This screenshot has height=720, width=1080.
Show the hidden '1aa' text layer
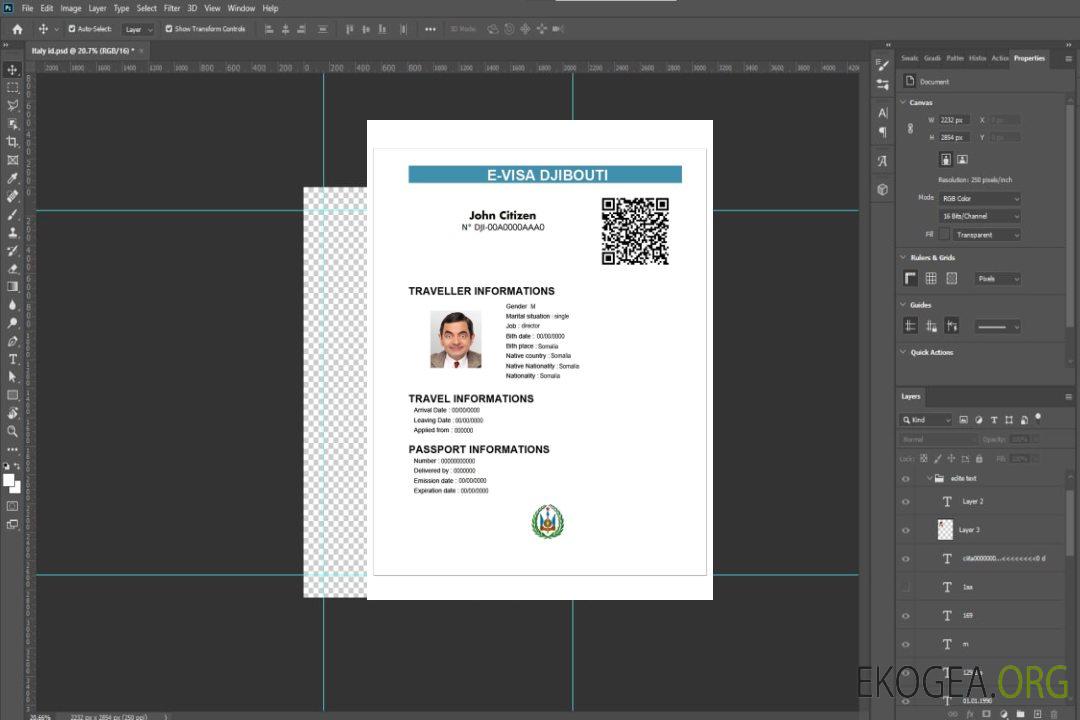(x=906, y=588)
